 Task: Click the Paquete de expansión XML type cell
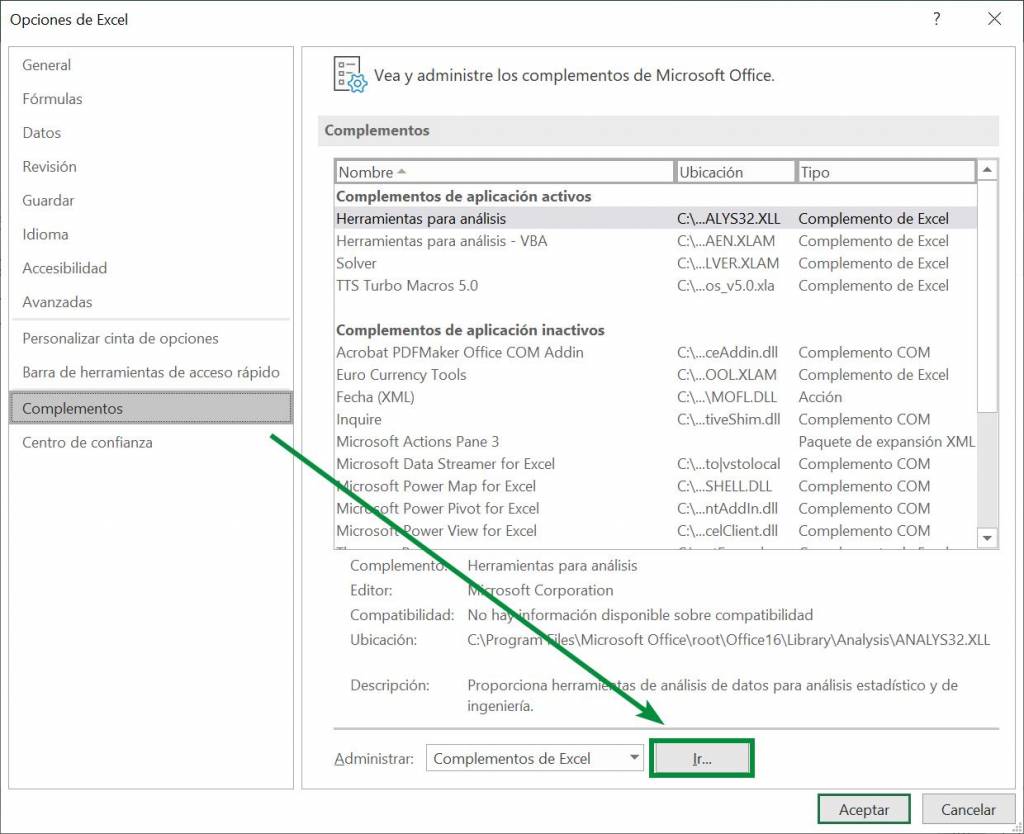886,441
